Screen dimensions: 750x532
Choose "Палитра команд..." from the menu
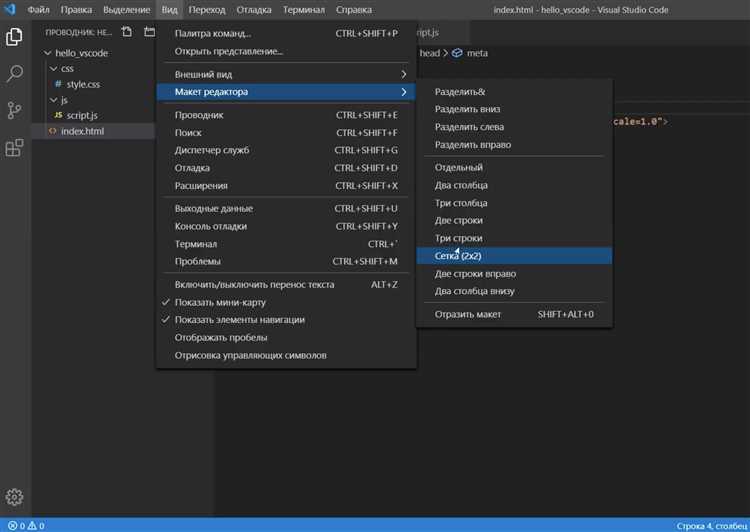point(212,33)
